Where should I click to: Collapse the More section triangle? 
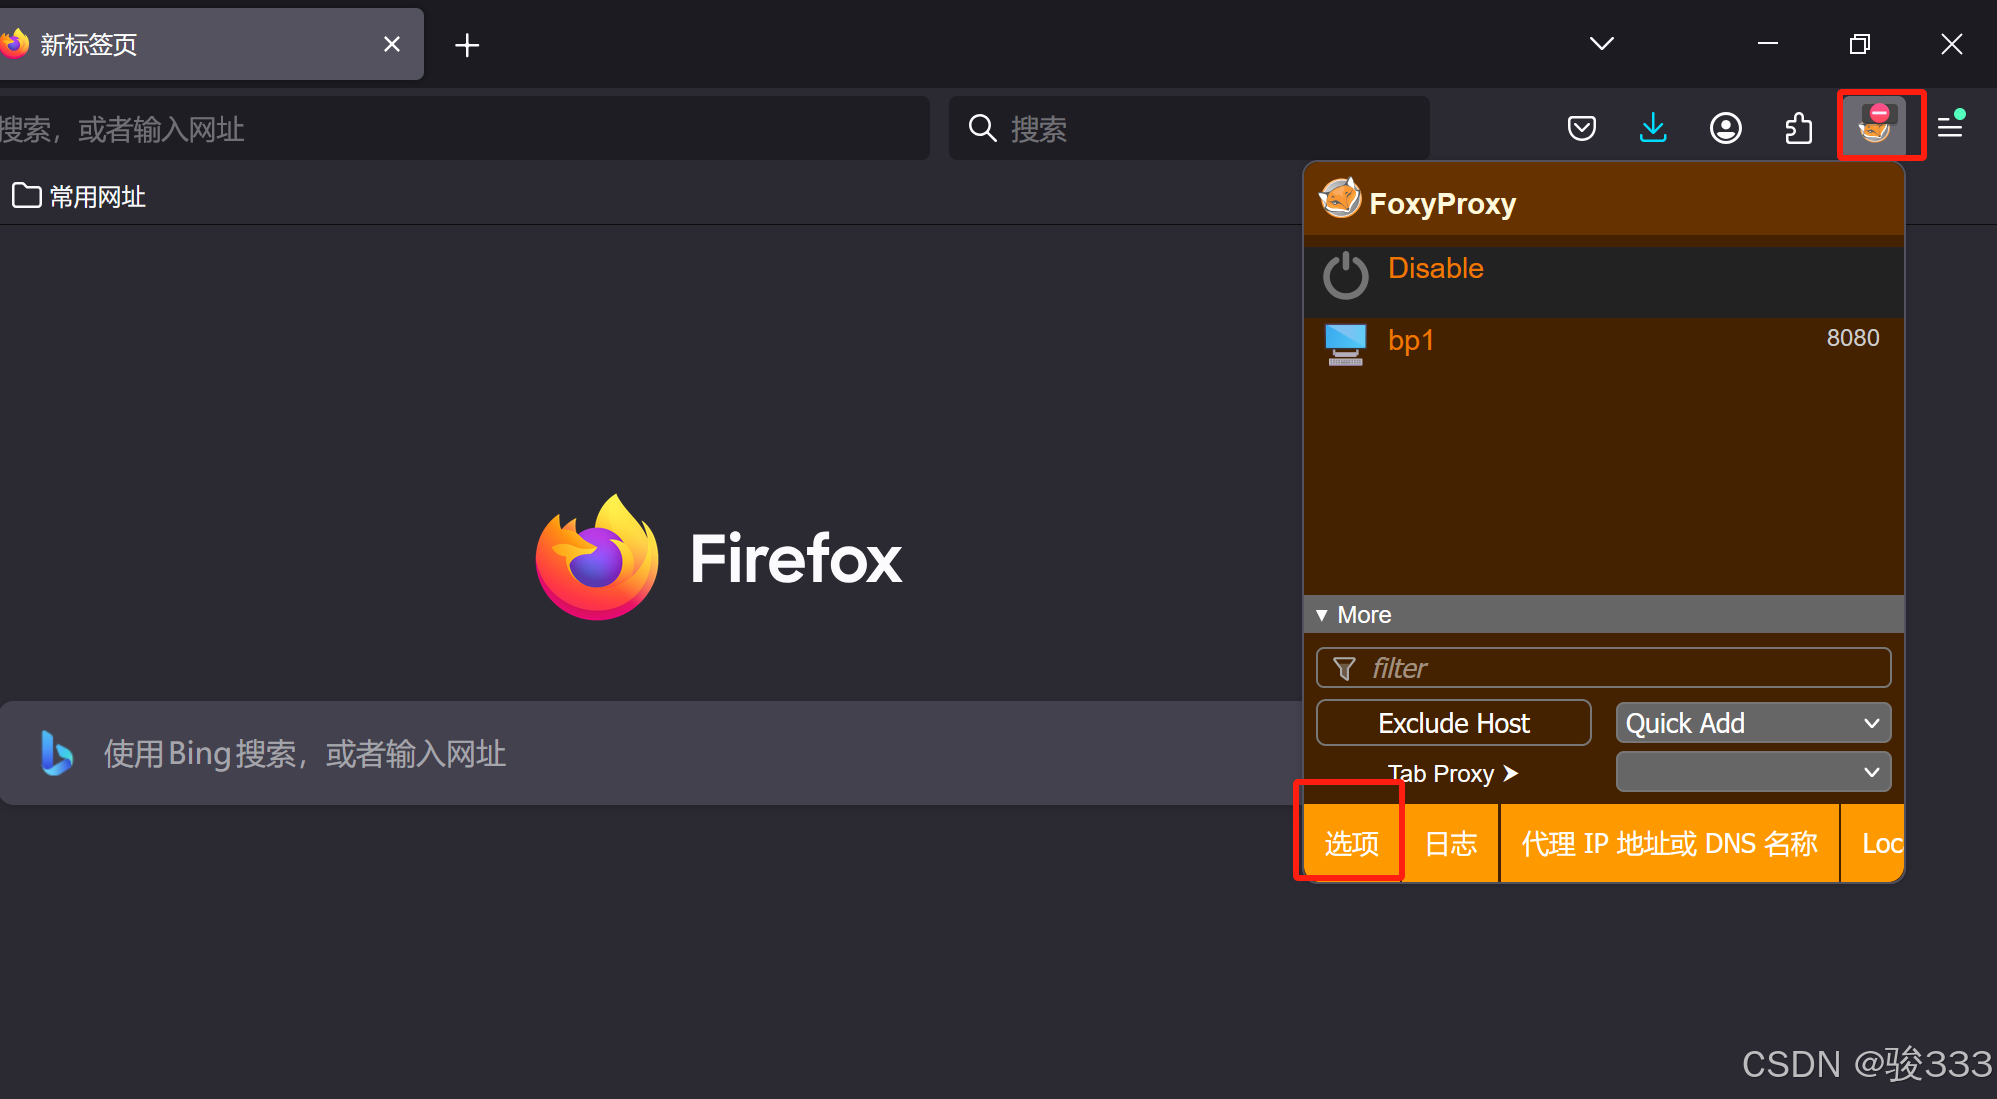click(1322, 615)
